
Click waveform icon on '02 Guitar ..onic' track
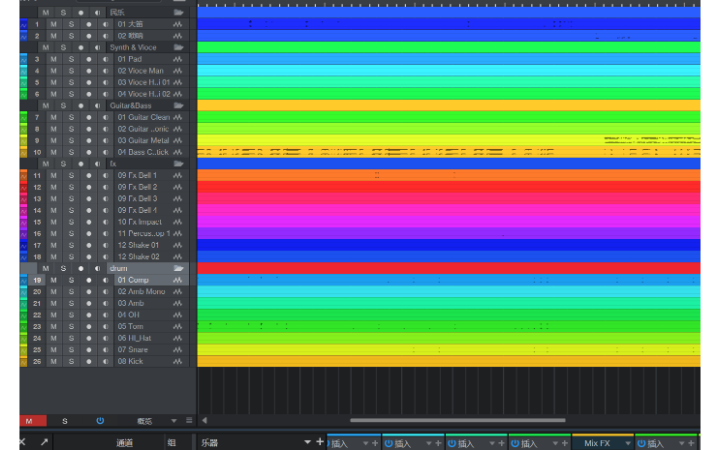178,129
